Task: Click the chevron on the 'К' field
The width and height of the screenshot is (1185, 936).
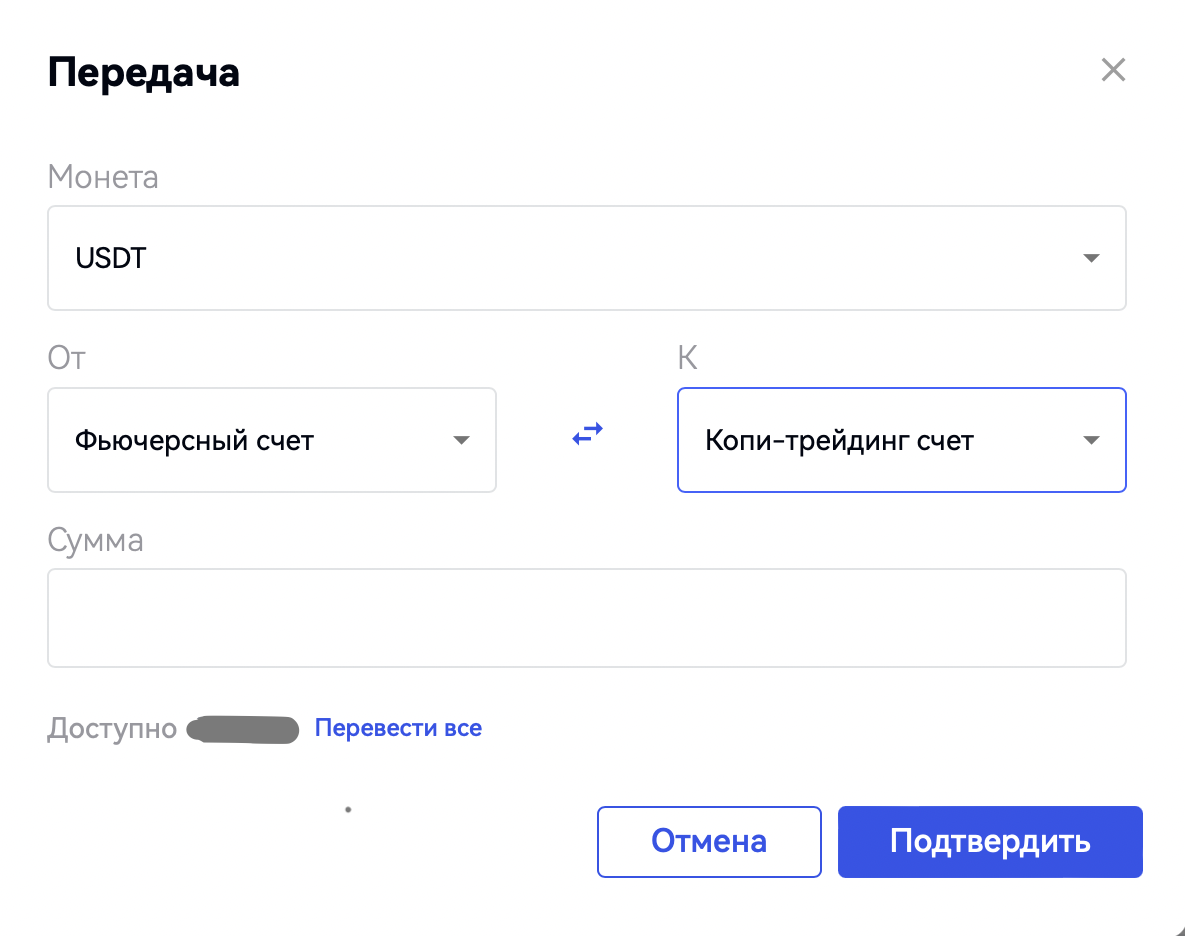Action: [1091, 440]
